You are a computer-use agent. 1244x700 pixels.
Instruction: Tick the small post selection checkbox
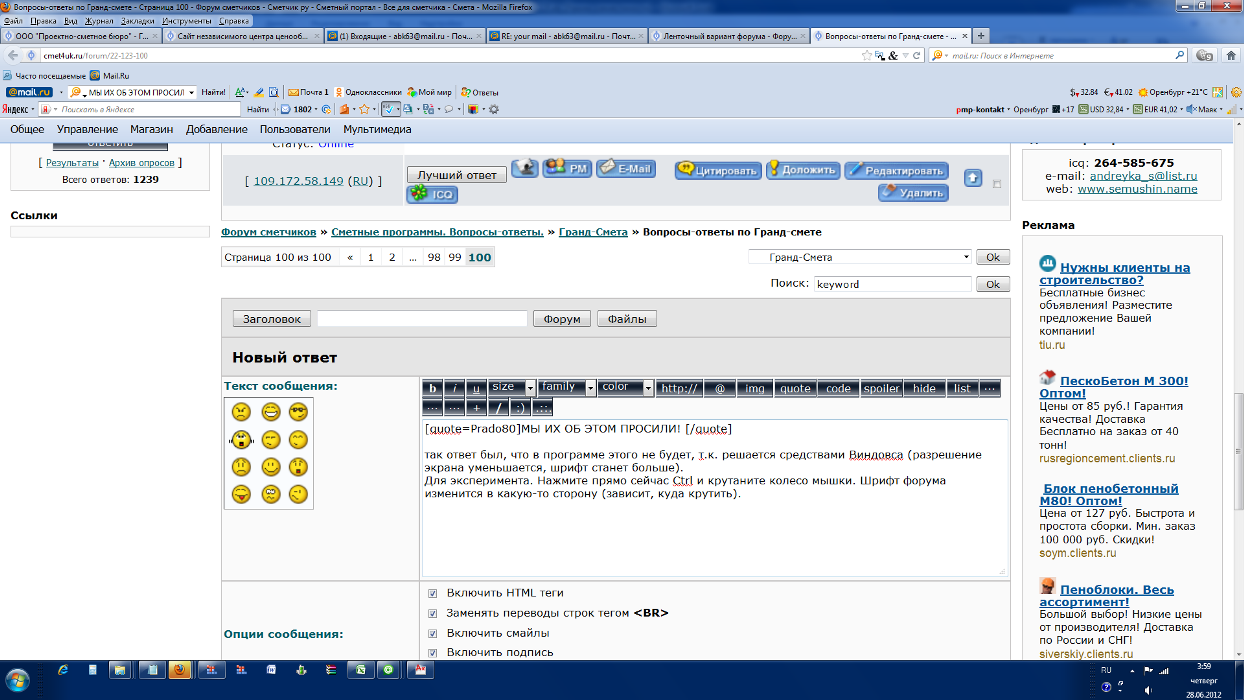tap(996, 184)
